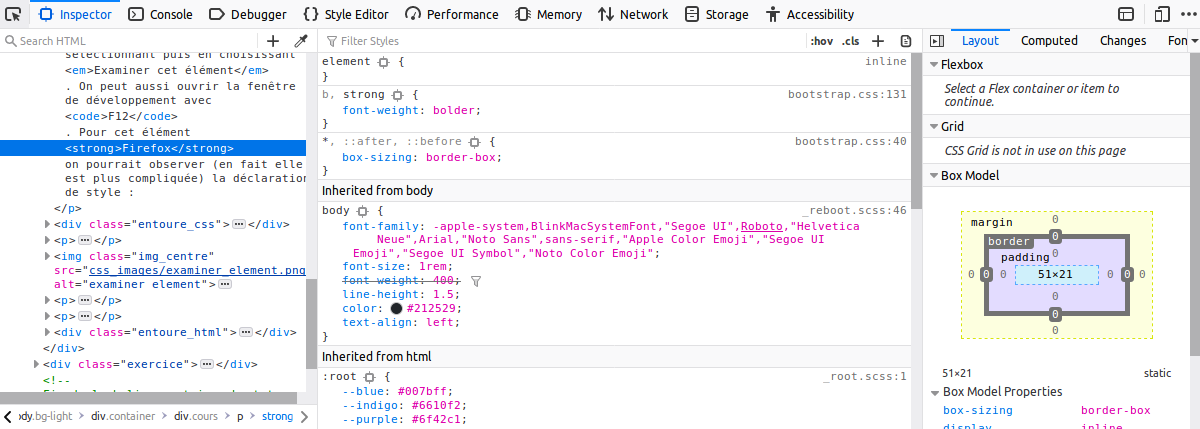Select the Changes sidebar tab
1200x429 pixels.
pos(1122,41)
